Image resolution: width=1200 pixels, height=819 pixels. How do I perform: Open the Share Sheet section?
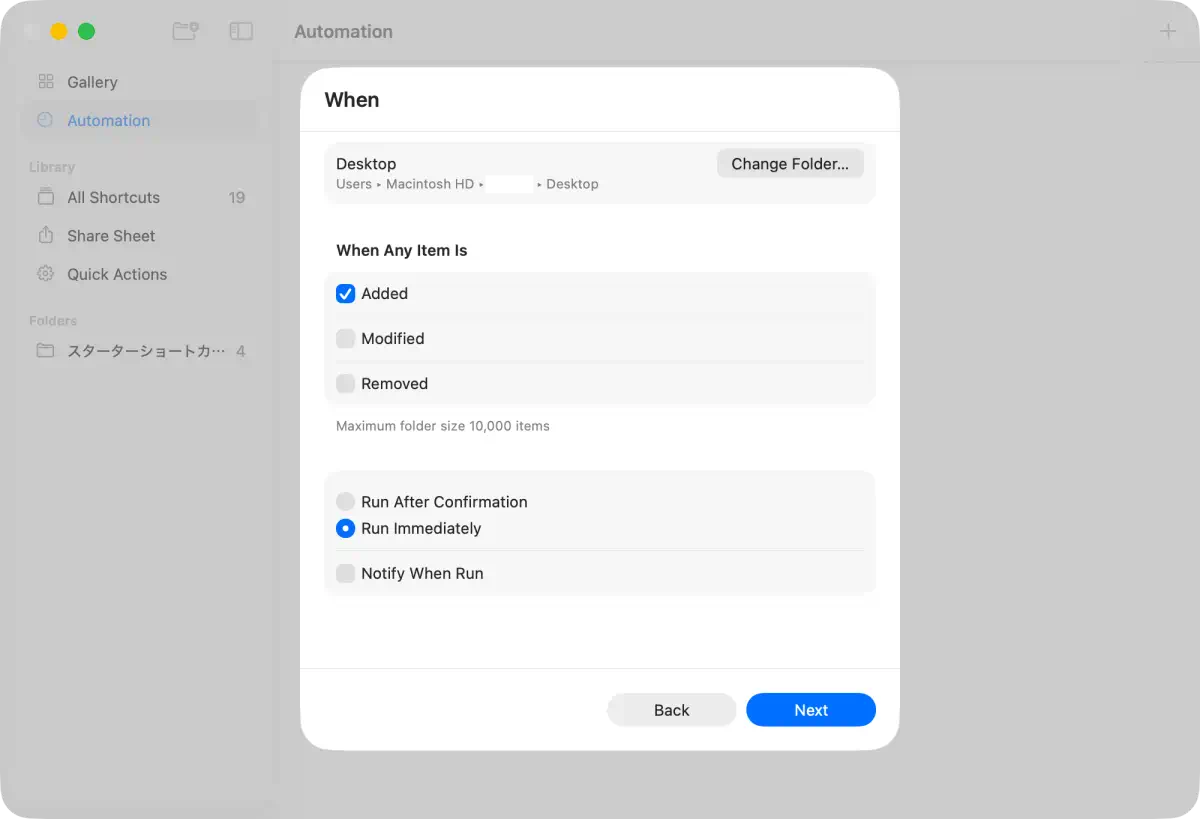(111, 236)
